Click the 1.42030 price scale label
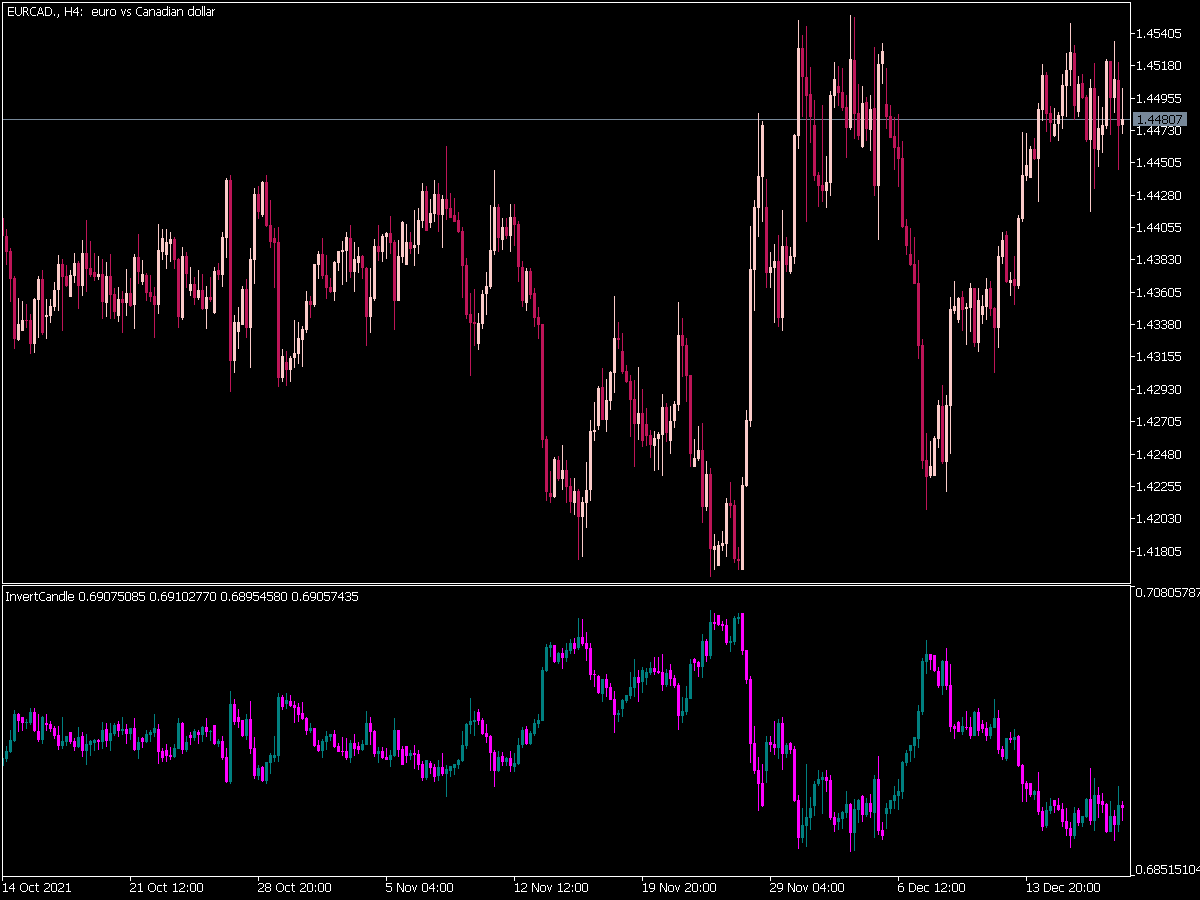Viewport: 1200px width, 900px height. pyautogui.click(x=1158, y=518)
